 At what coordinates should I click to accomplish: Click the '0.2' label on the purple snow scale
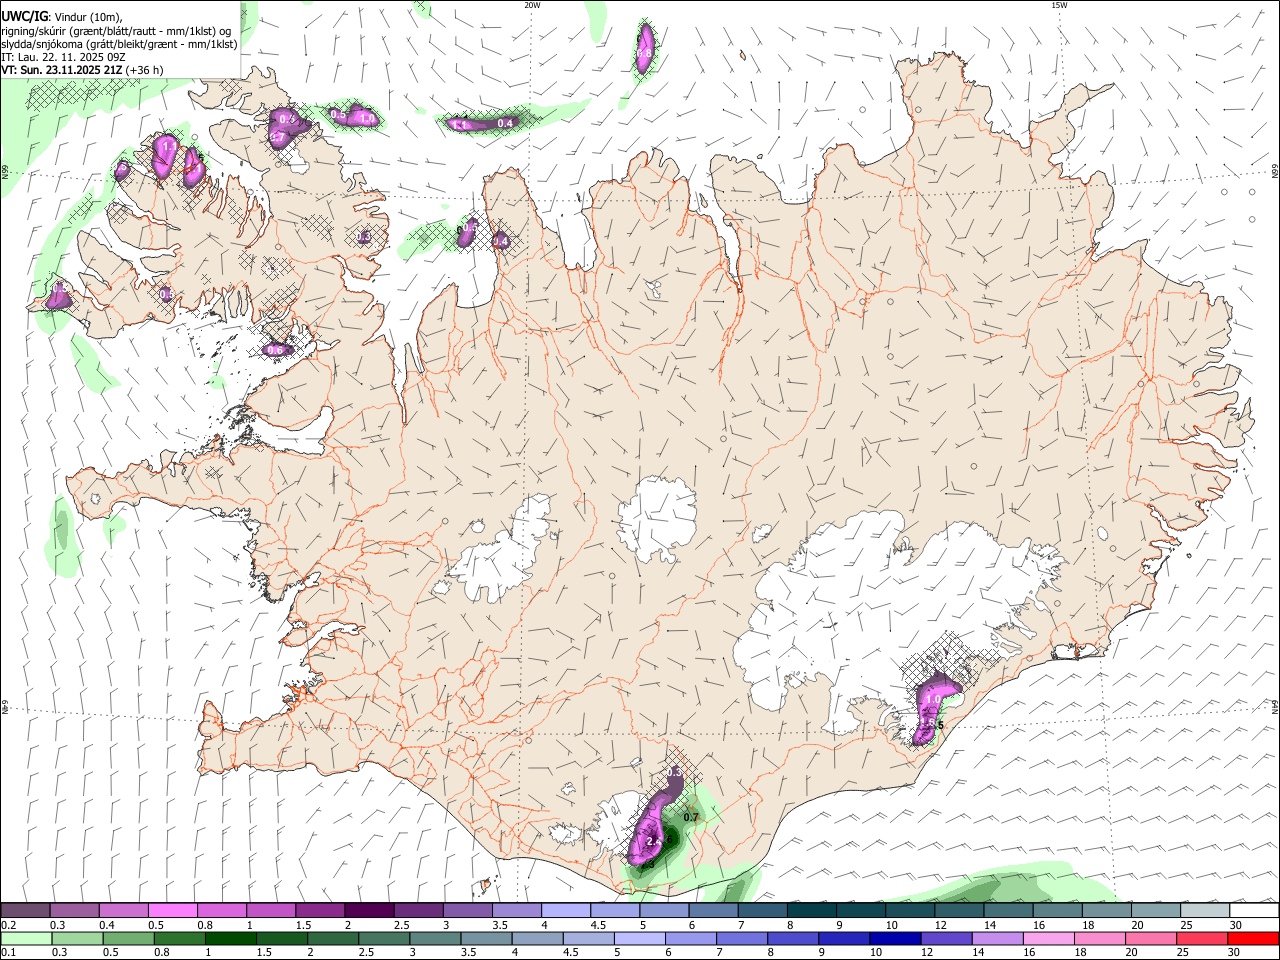(8, 925)
